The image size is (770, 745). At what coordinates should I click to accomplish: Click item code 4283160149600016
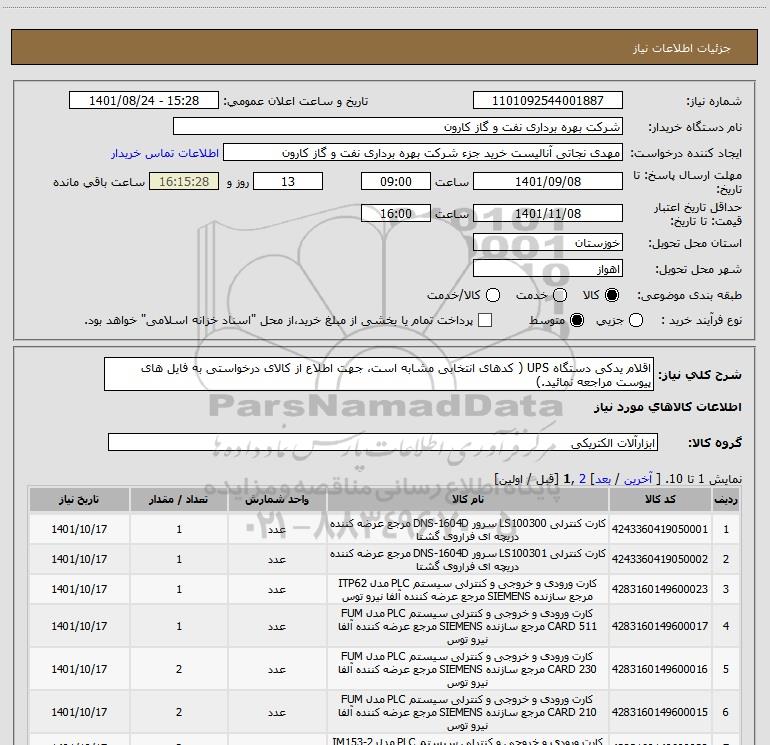[x=660, y=669]
